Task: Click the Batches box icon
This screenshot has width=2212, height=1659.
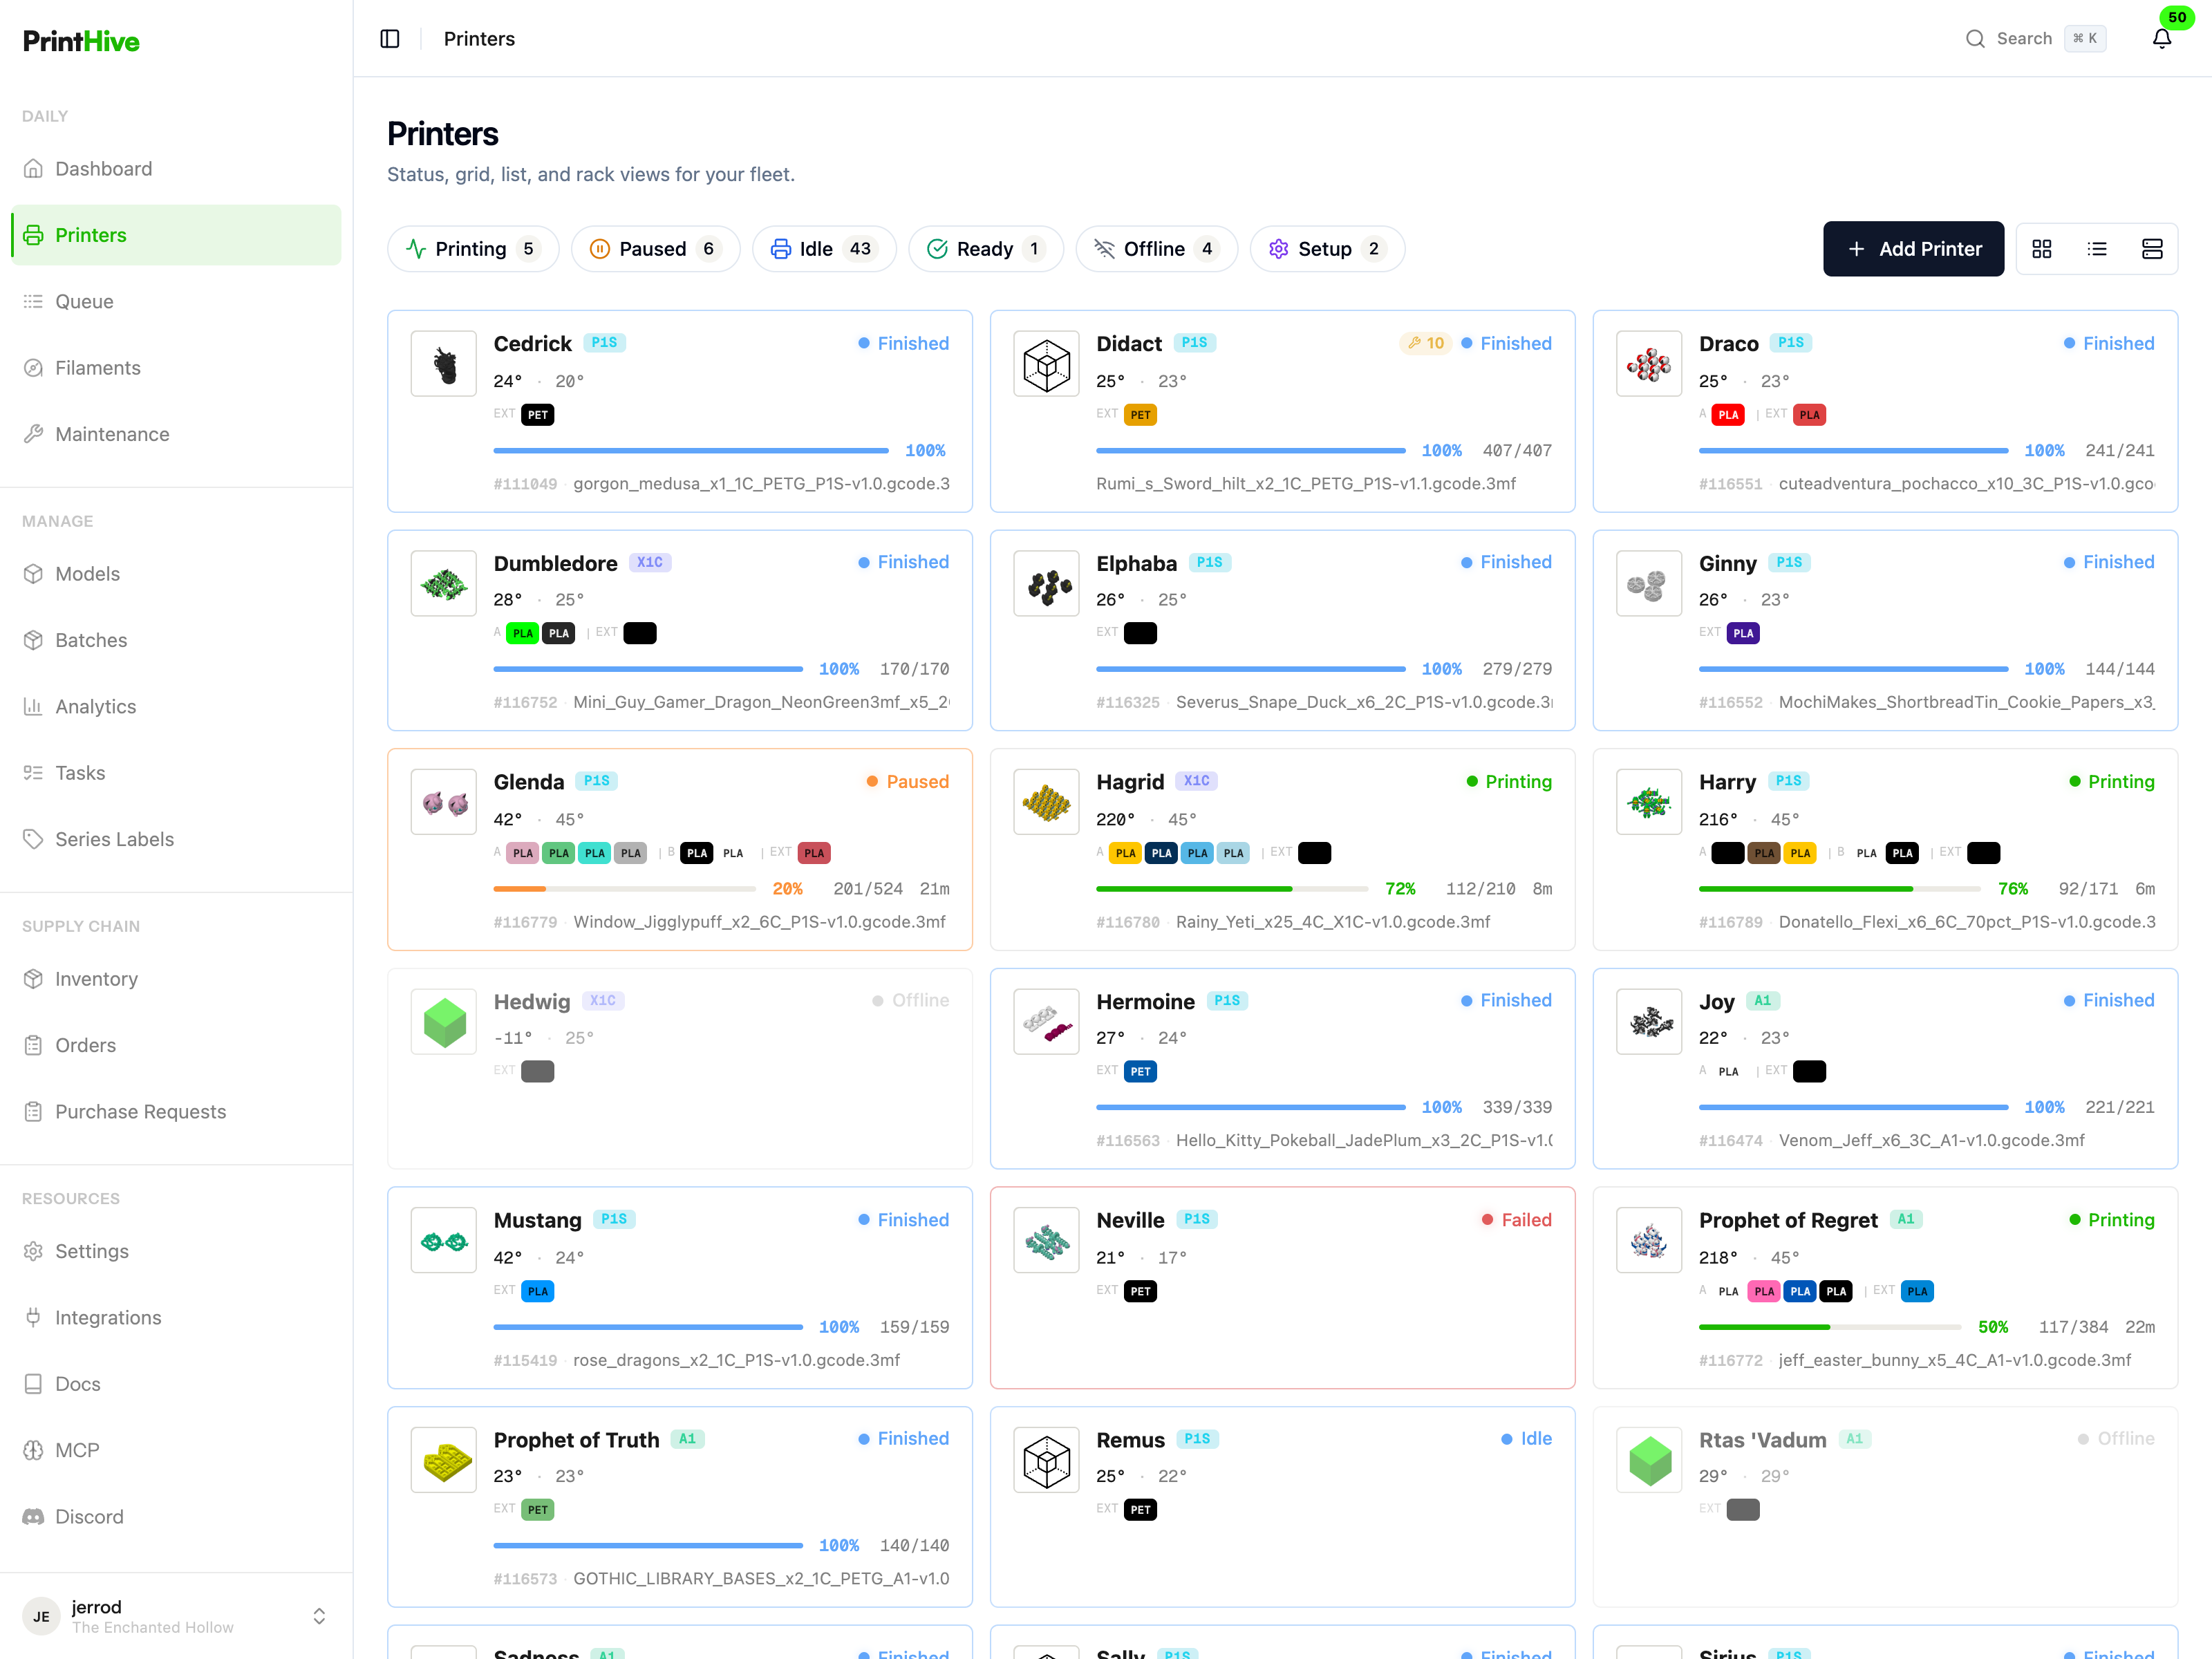Action: pos(34,640)
